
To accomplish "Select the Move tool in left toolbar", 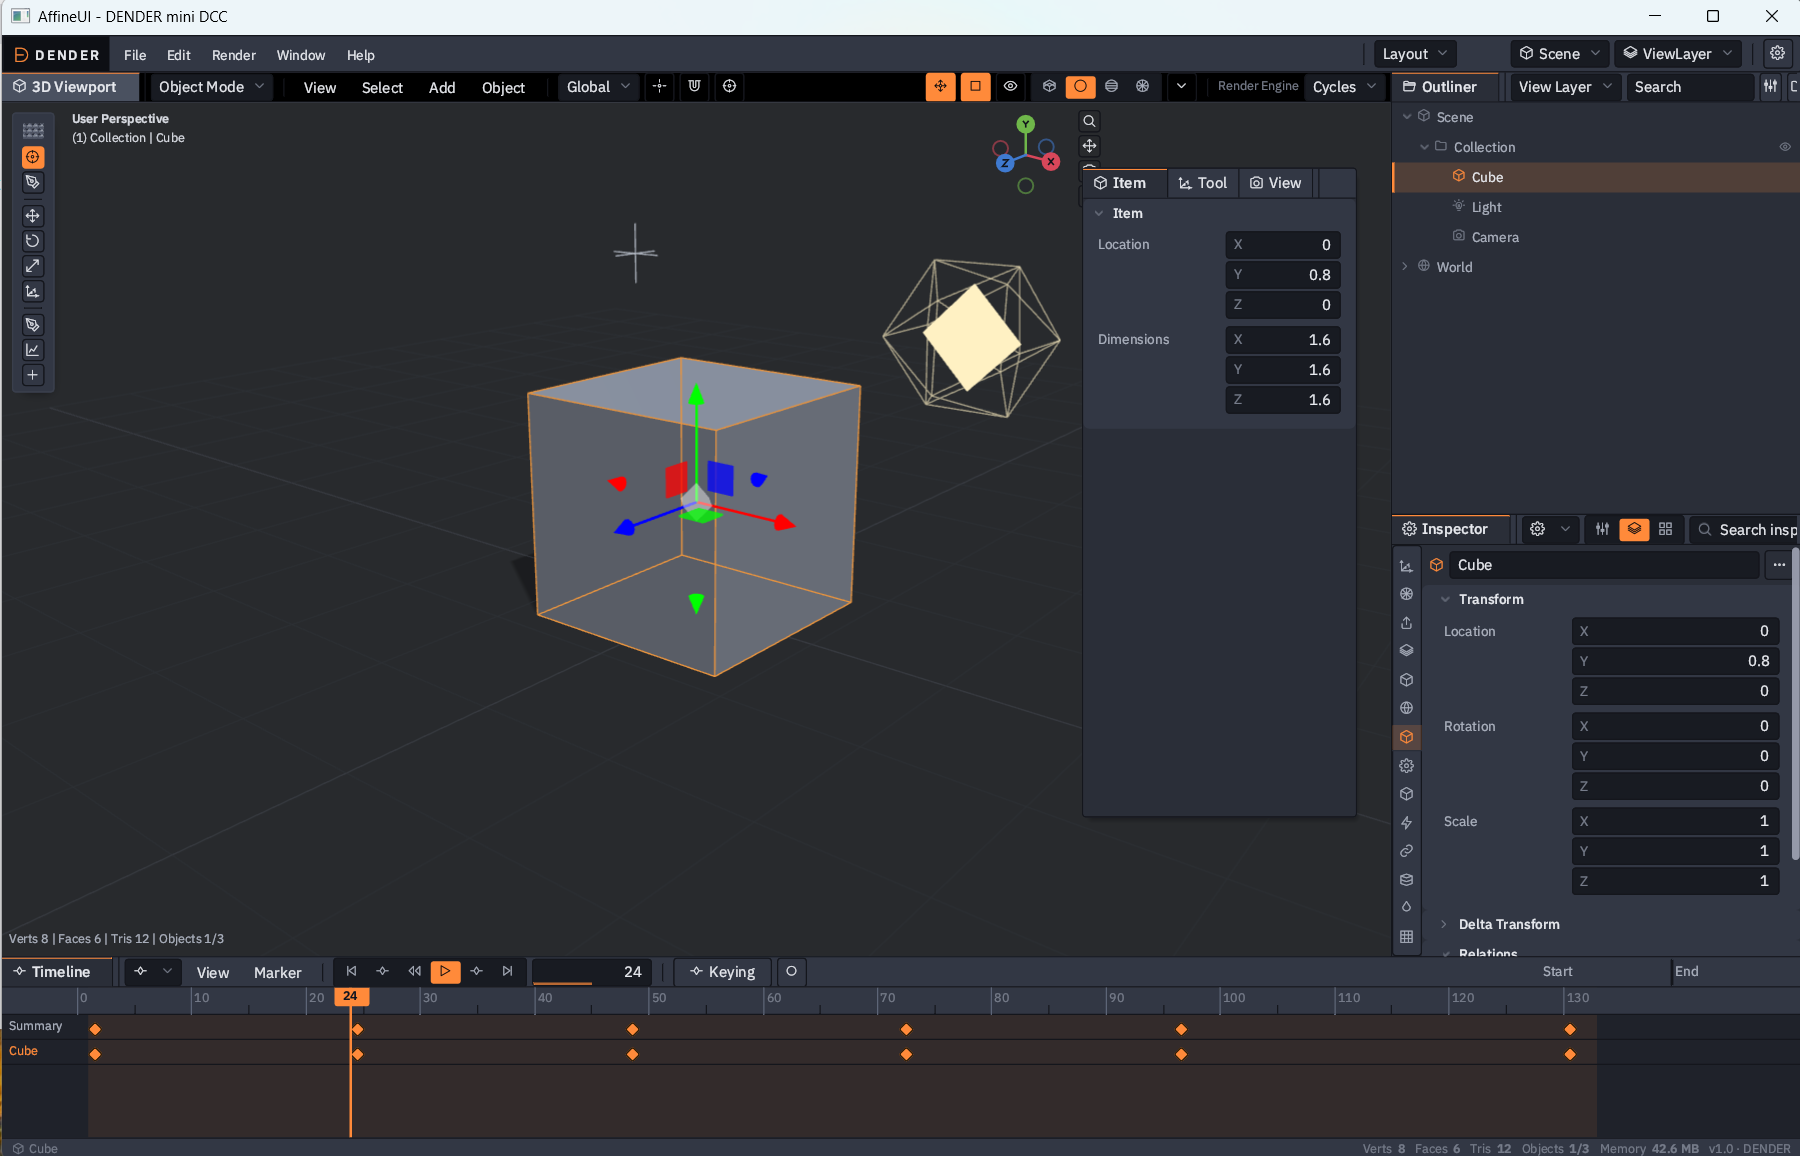I will tap(33, 216).
